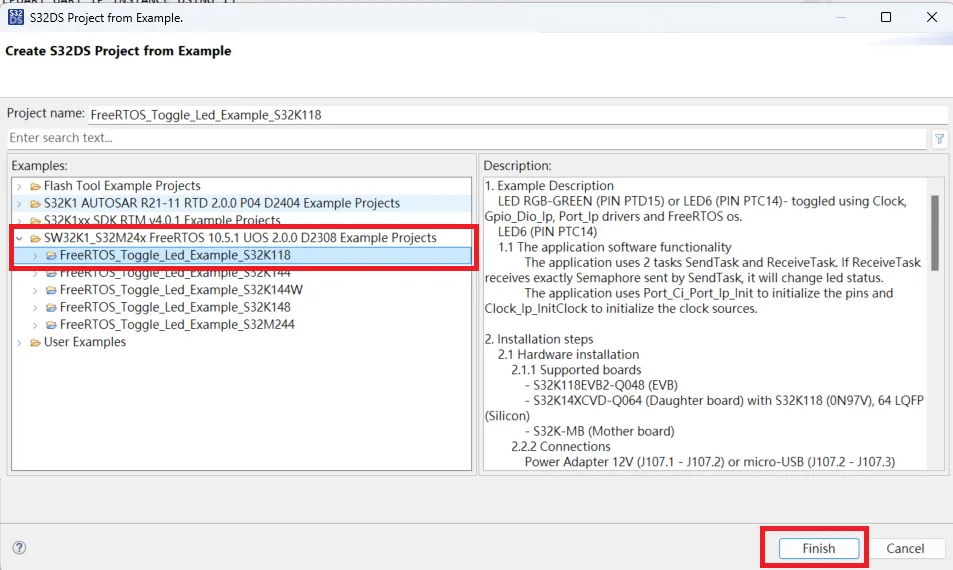
Task: Click the Enter search text field
Action: pyautogui.click(x=465, y=138)
